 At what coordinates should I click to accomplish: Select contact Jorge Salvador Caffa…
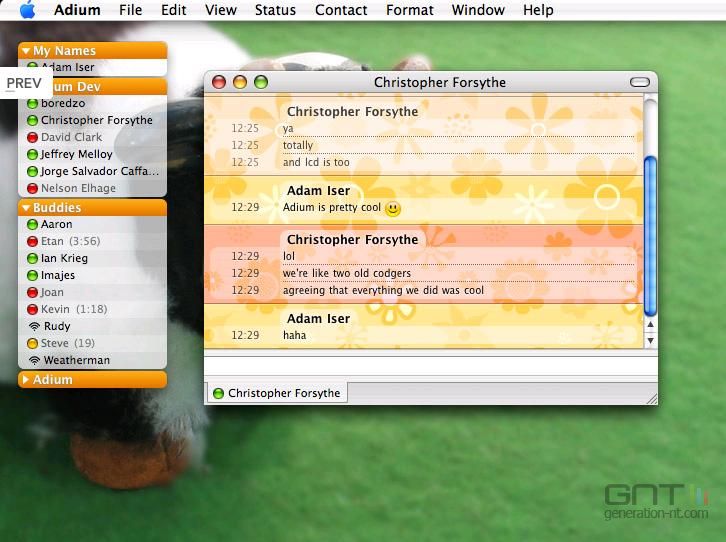pos(100,171)
